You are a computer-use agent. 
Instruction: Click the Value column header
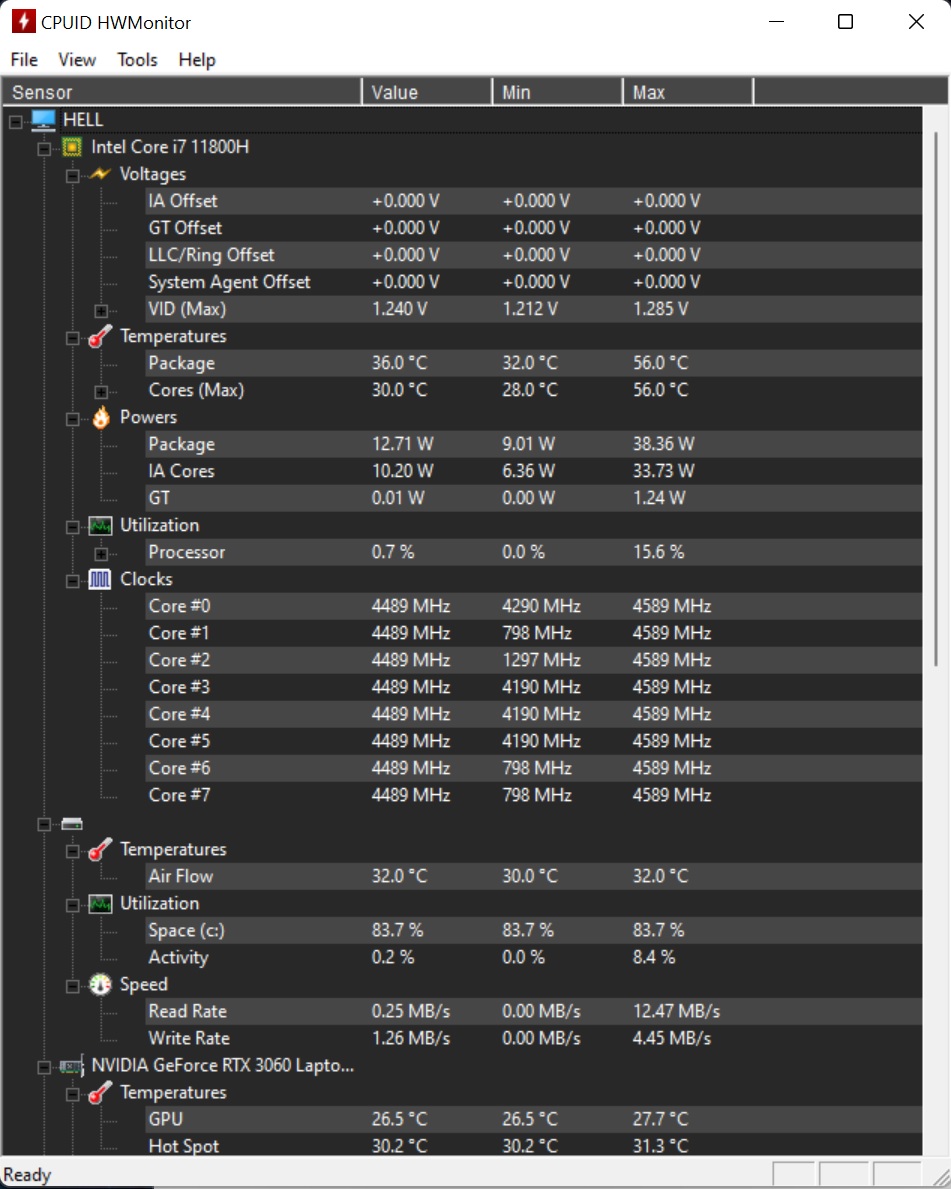point(427,92)
